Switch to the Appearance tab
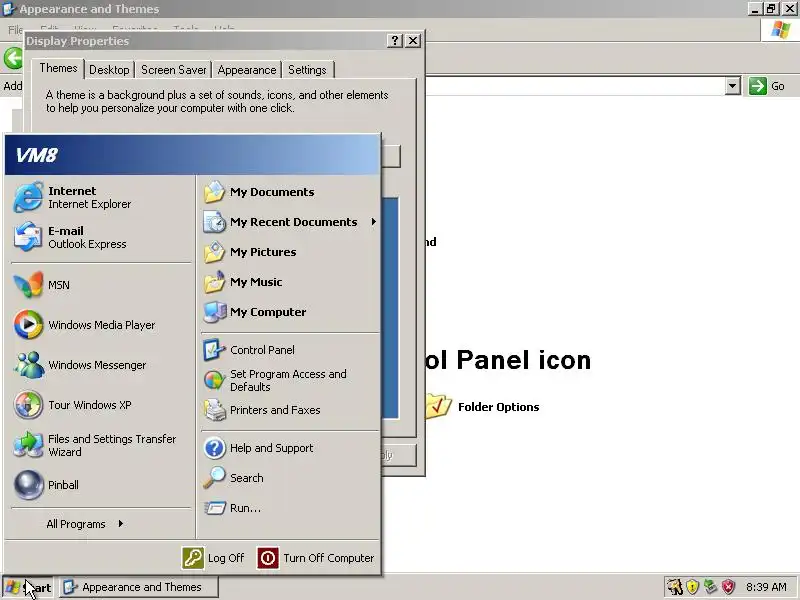800x600 pixels. point(247,70)
